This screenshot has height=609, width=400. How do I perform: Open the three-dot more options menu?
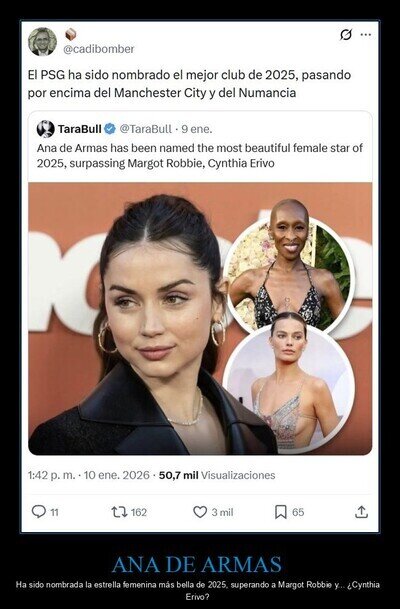coord(365,35)
